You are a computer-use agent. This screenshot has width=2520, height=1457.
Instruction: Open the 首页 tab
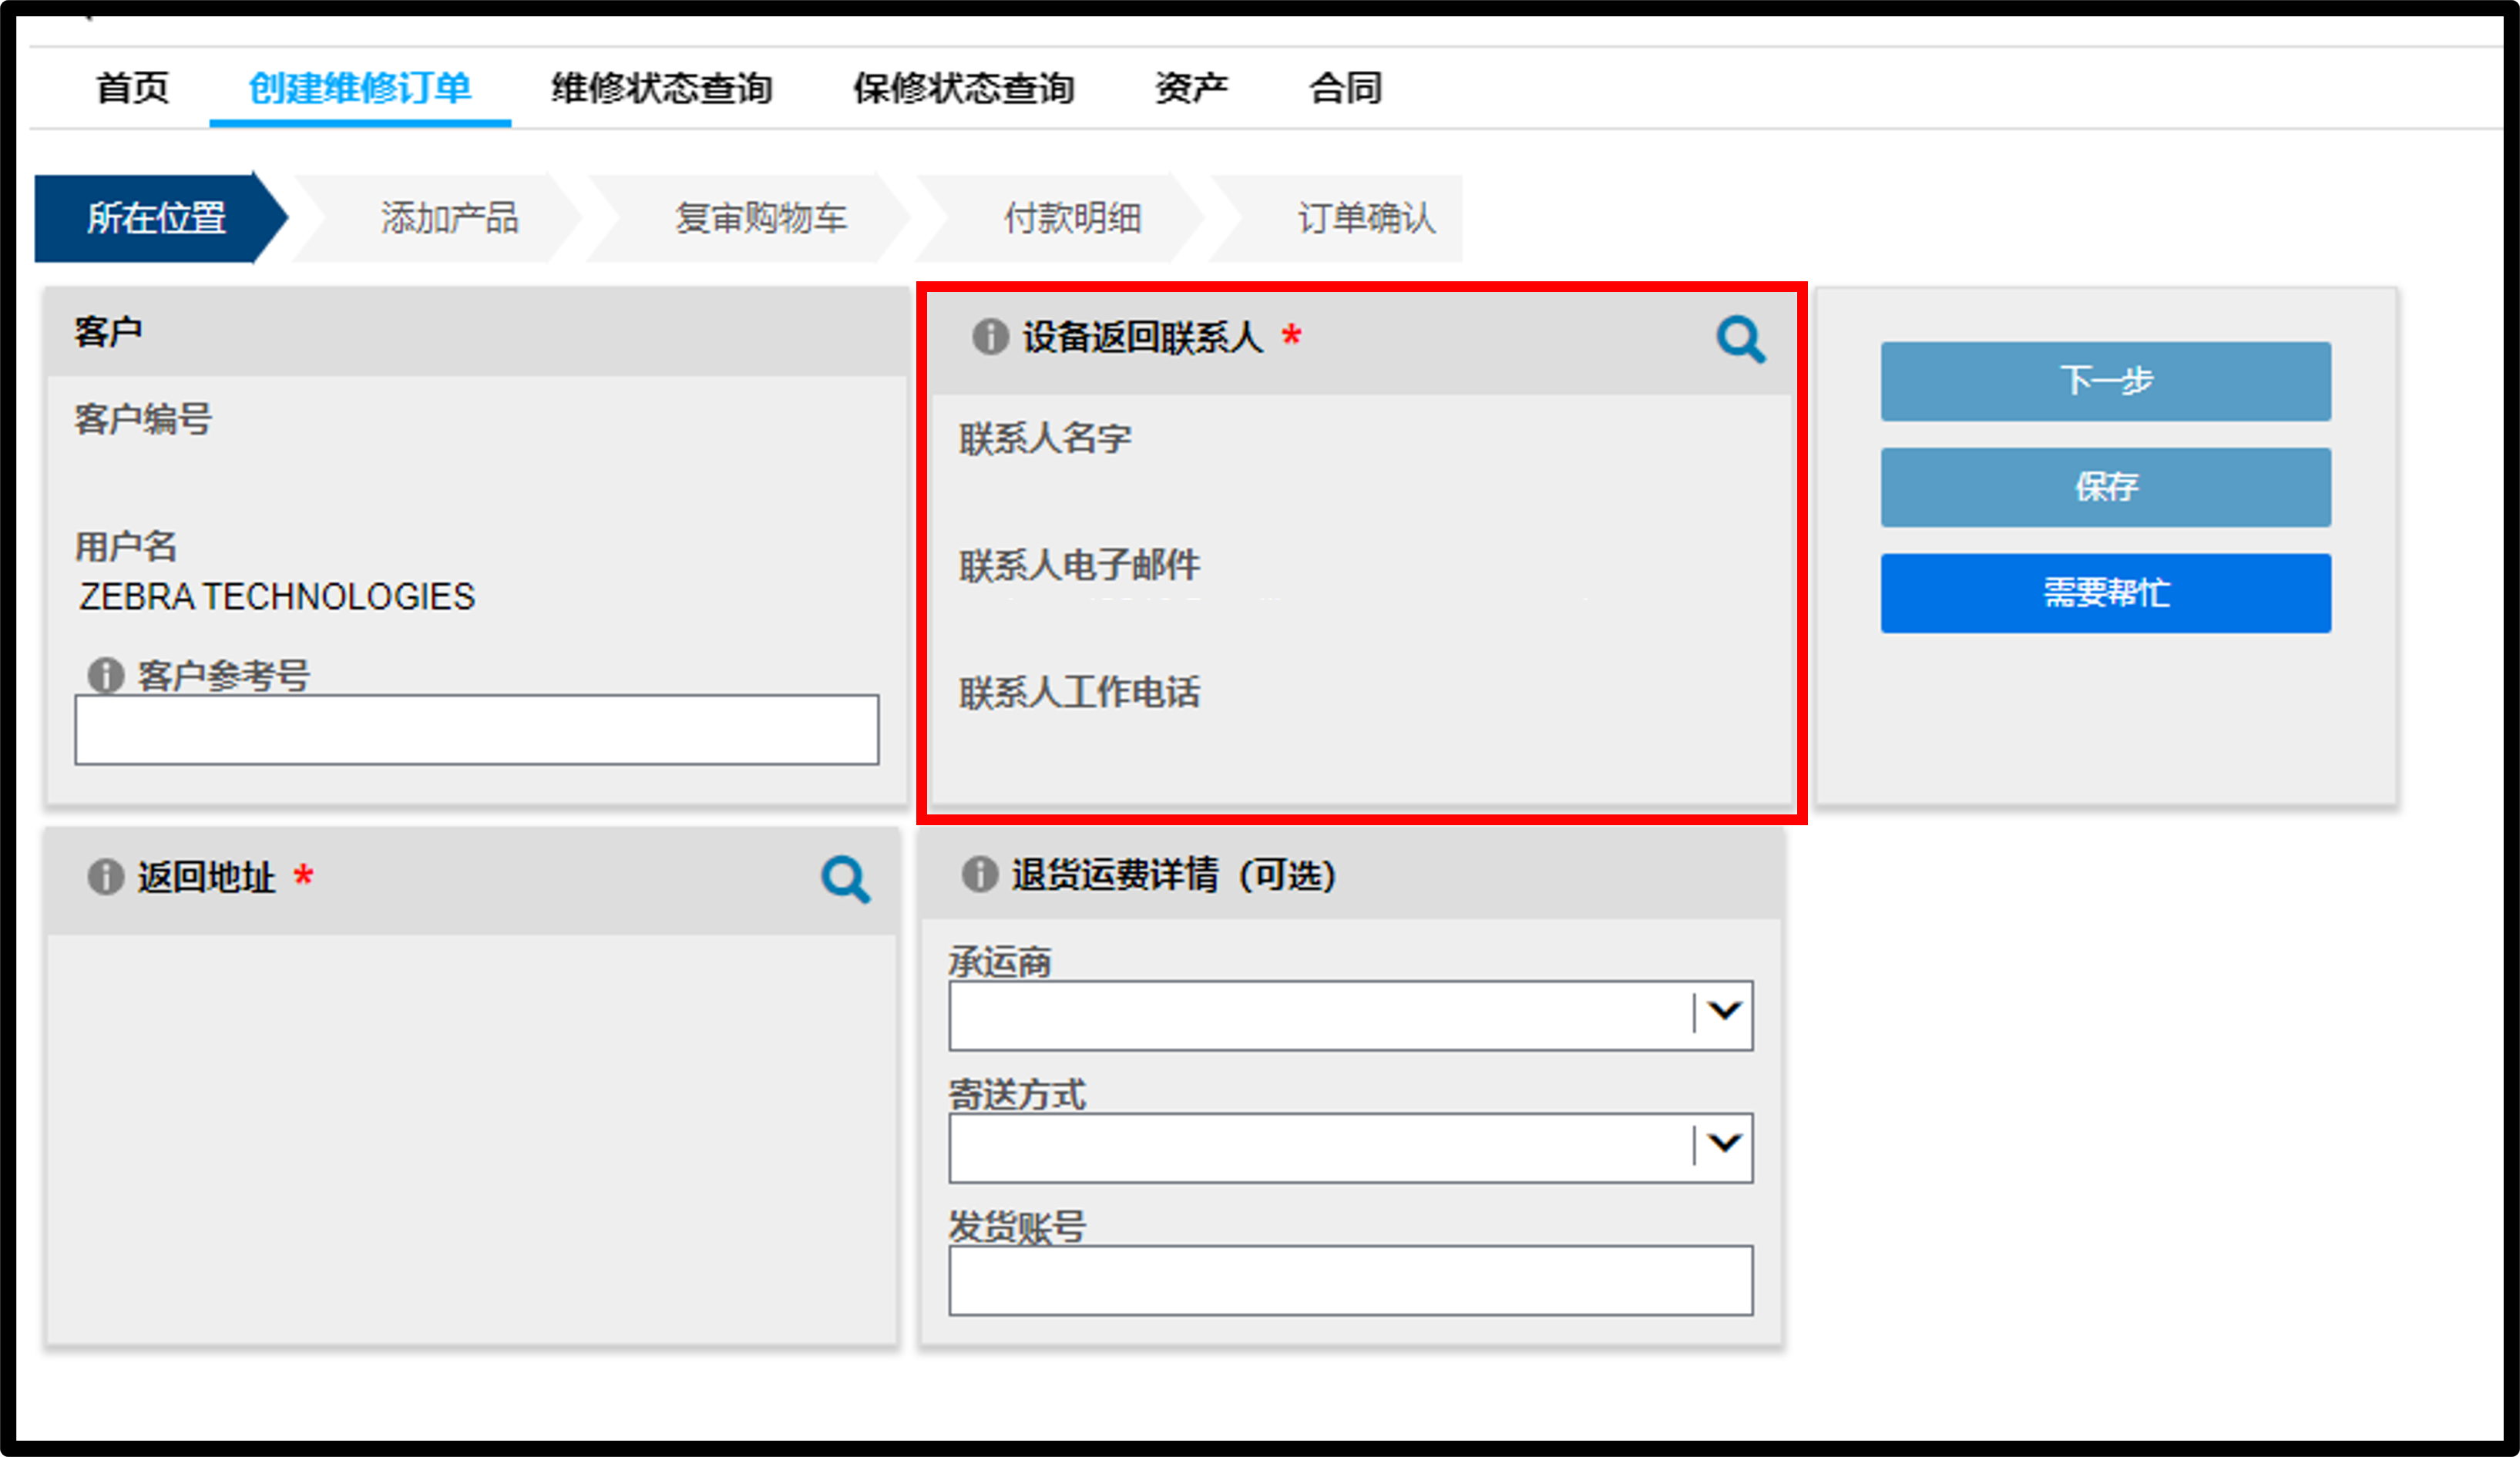[x=132, y=88]
